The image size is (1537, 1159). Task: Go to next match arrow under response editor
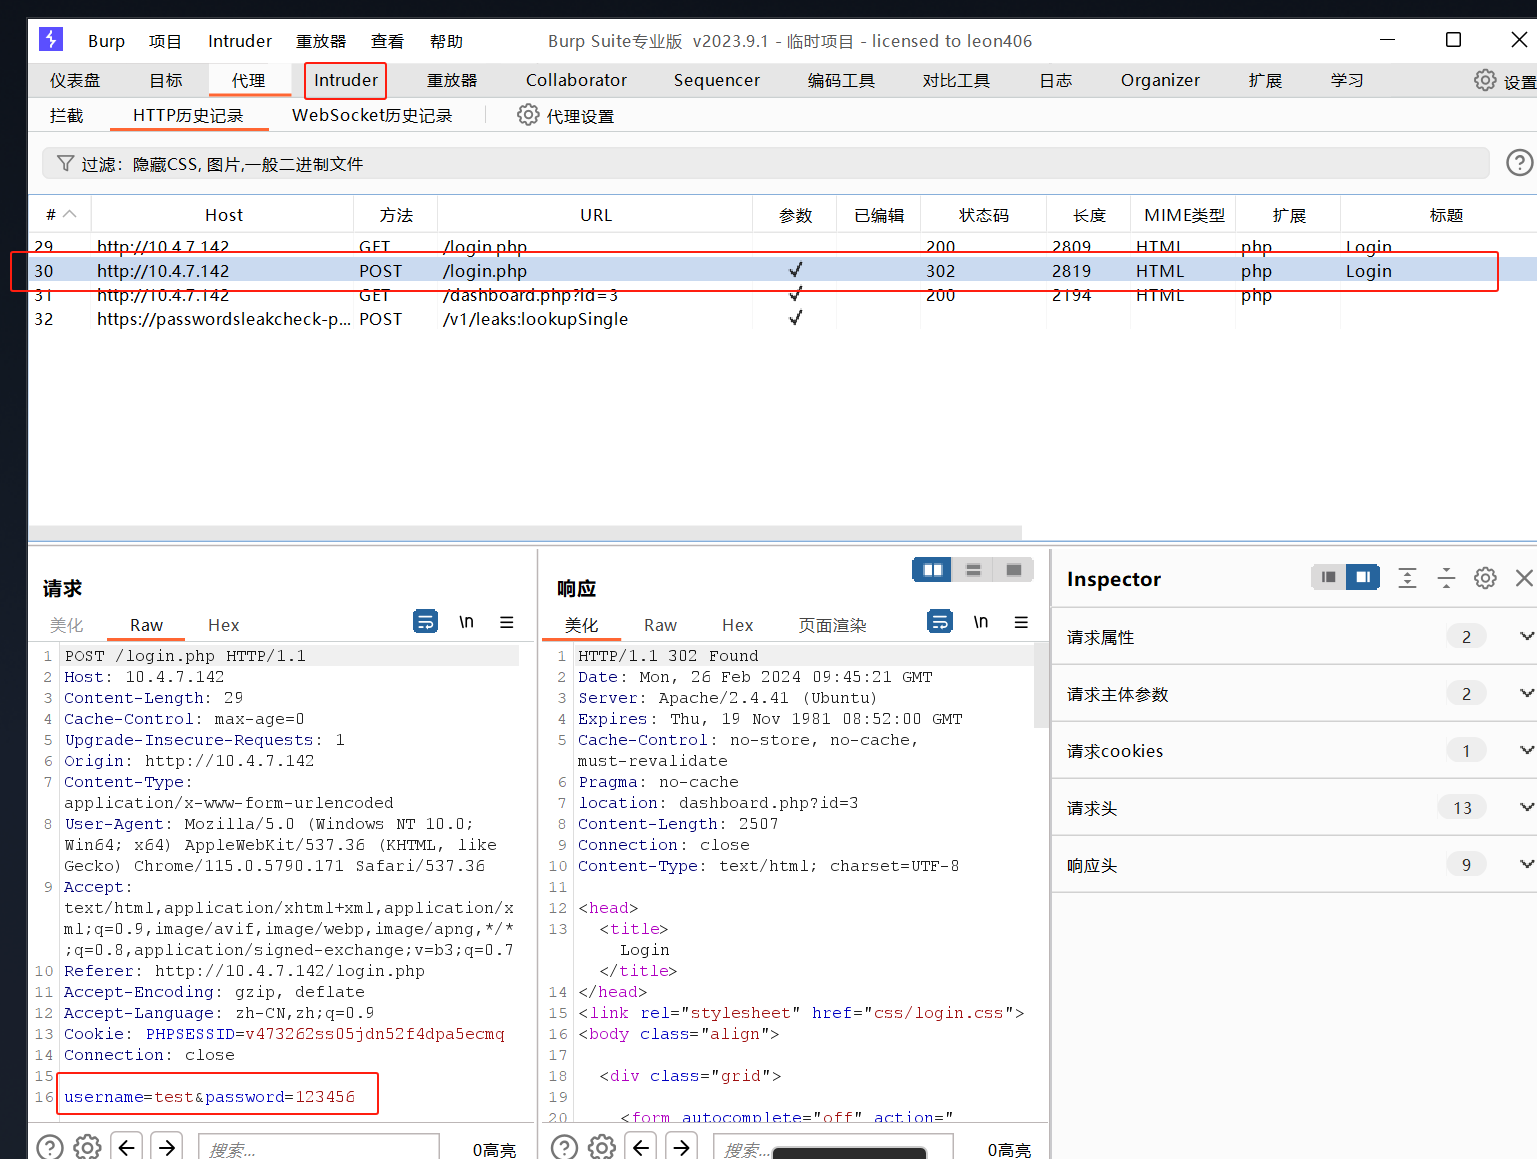point(681,1147)
